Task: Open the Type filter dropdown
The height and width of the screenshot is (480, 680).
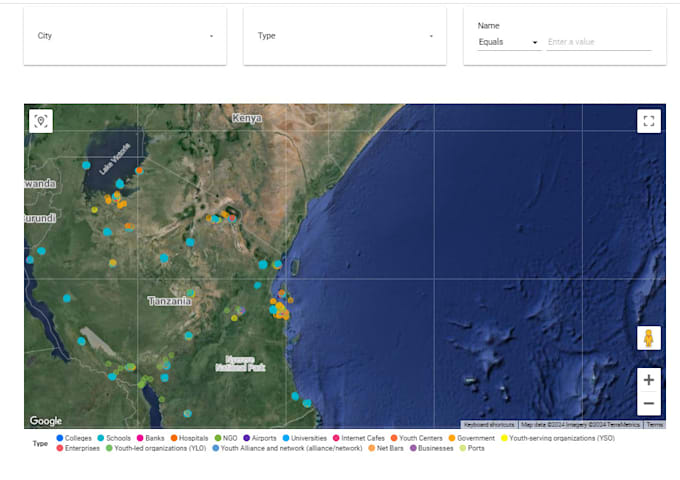Action: [345, 36]
